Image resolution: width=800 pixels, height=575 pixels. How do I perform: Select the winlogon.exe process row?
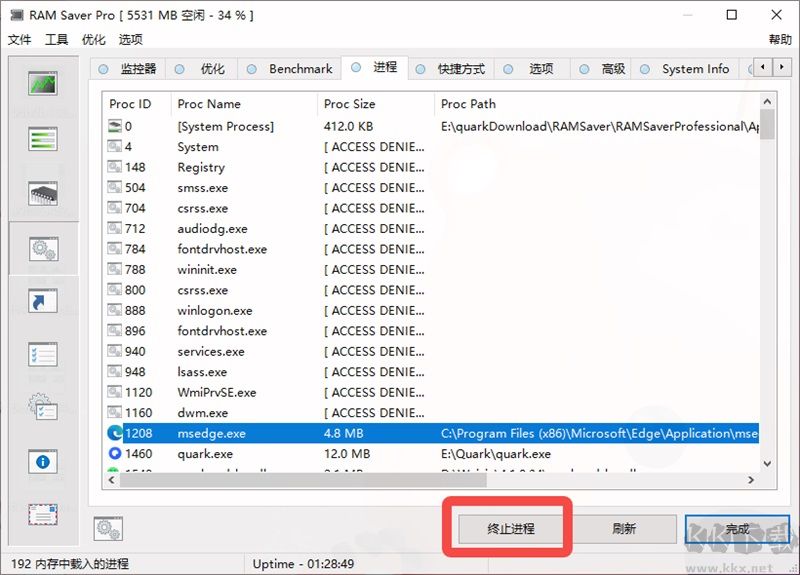pyautogui.click(x=431, y=310)
